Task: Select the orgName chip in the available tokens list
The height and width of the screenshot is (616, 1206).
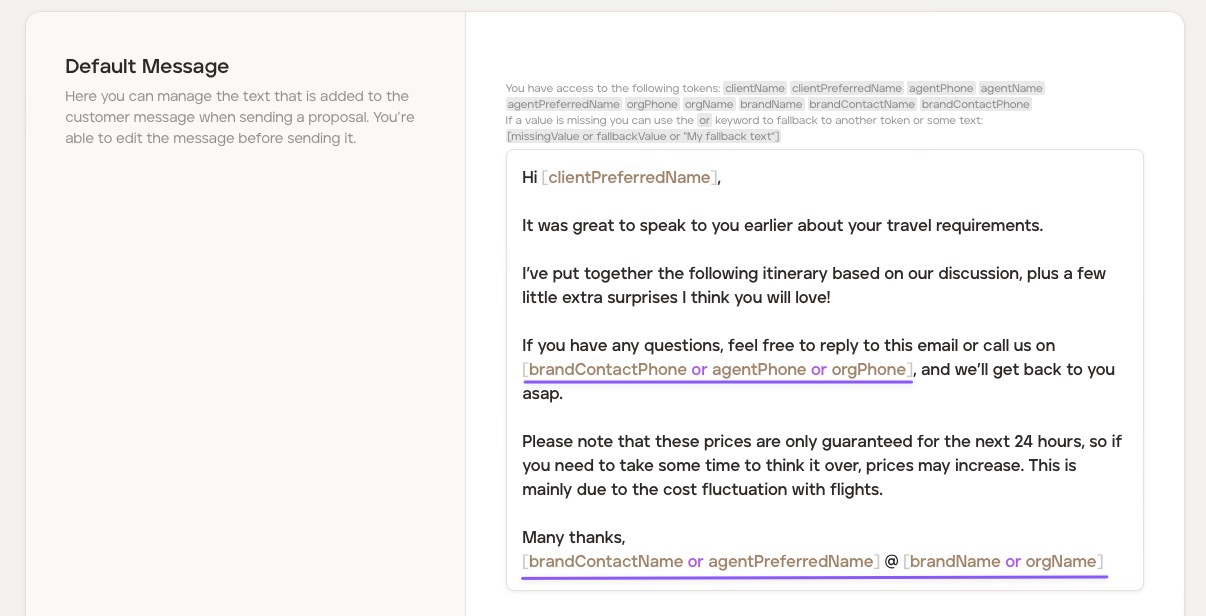Action: (x=709, y=104)
